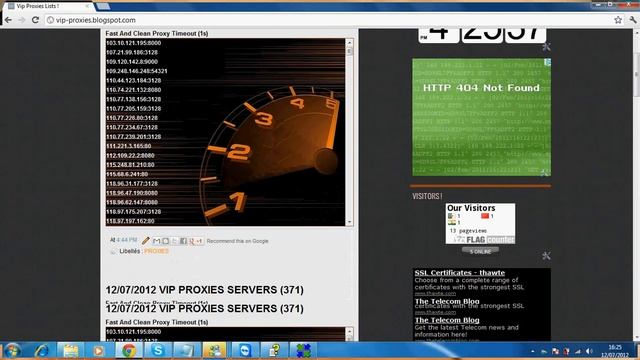Launch Internet Explorer from the taskbar
The height and width of the screenshot is (360, 640).
(42, 351)
